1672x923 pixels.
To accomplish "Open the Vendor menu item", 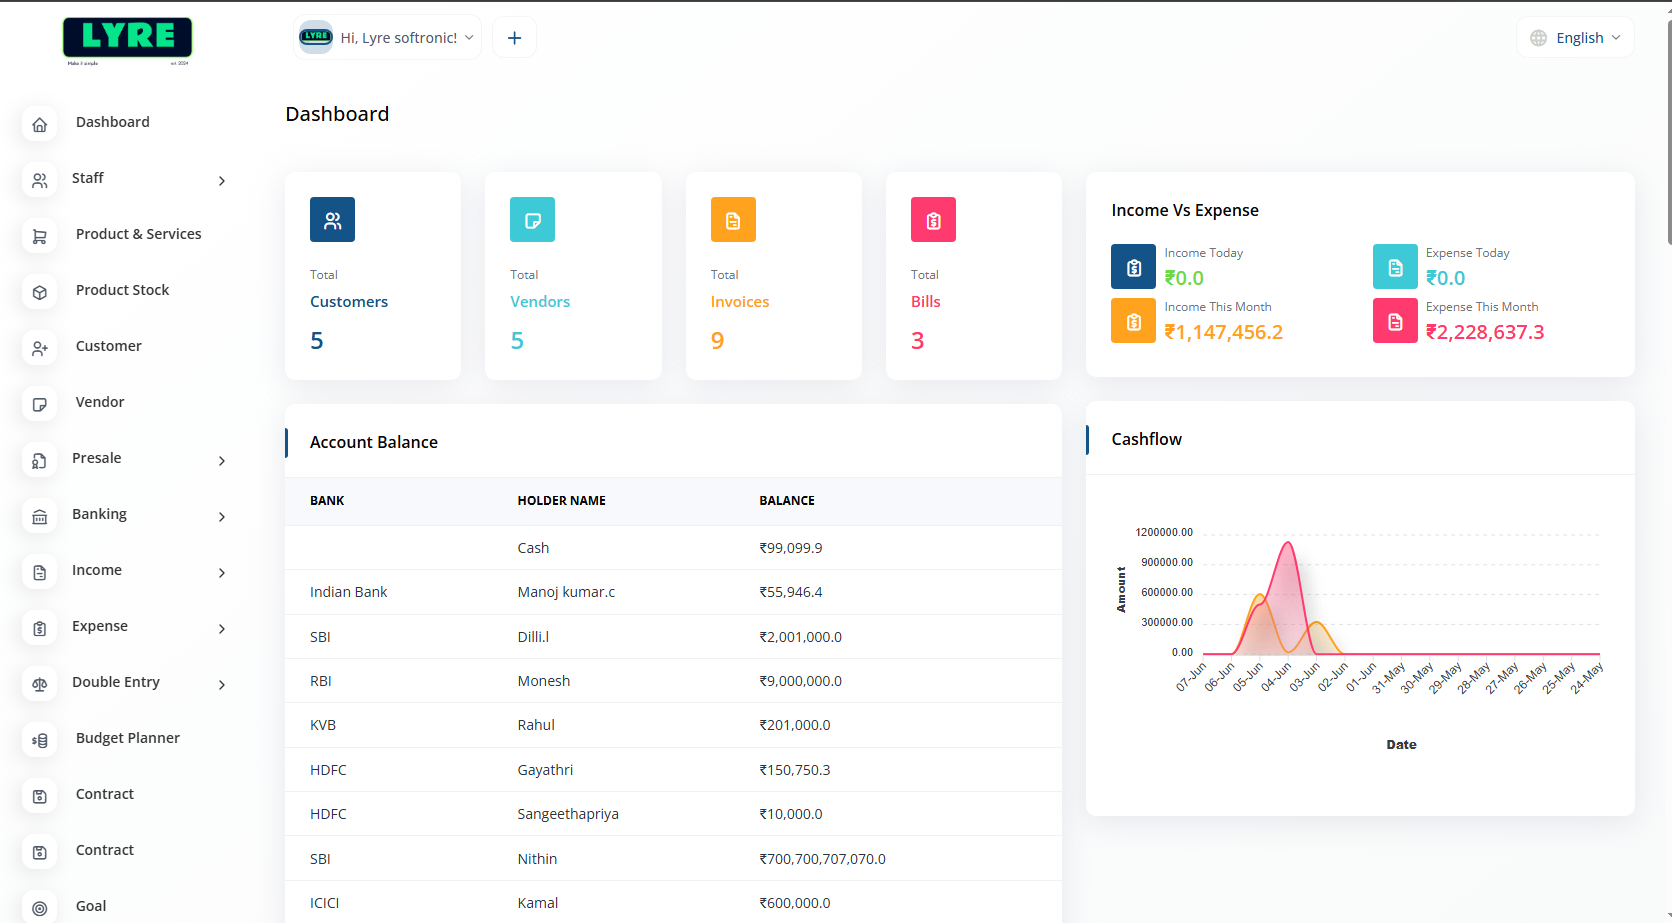I will click(x=100, y=402).
